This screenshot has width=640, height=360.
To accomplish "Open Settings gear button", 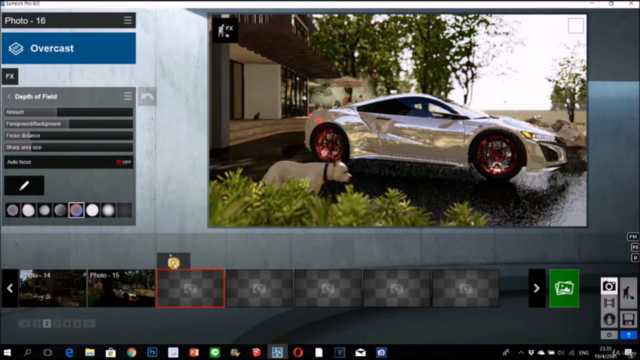I will [x=609, y=335].
